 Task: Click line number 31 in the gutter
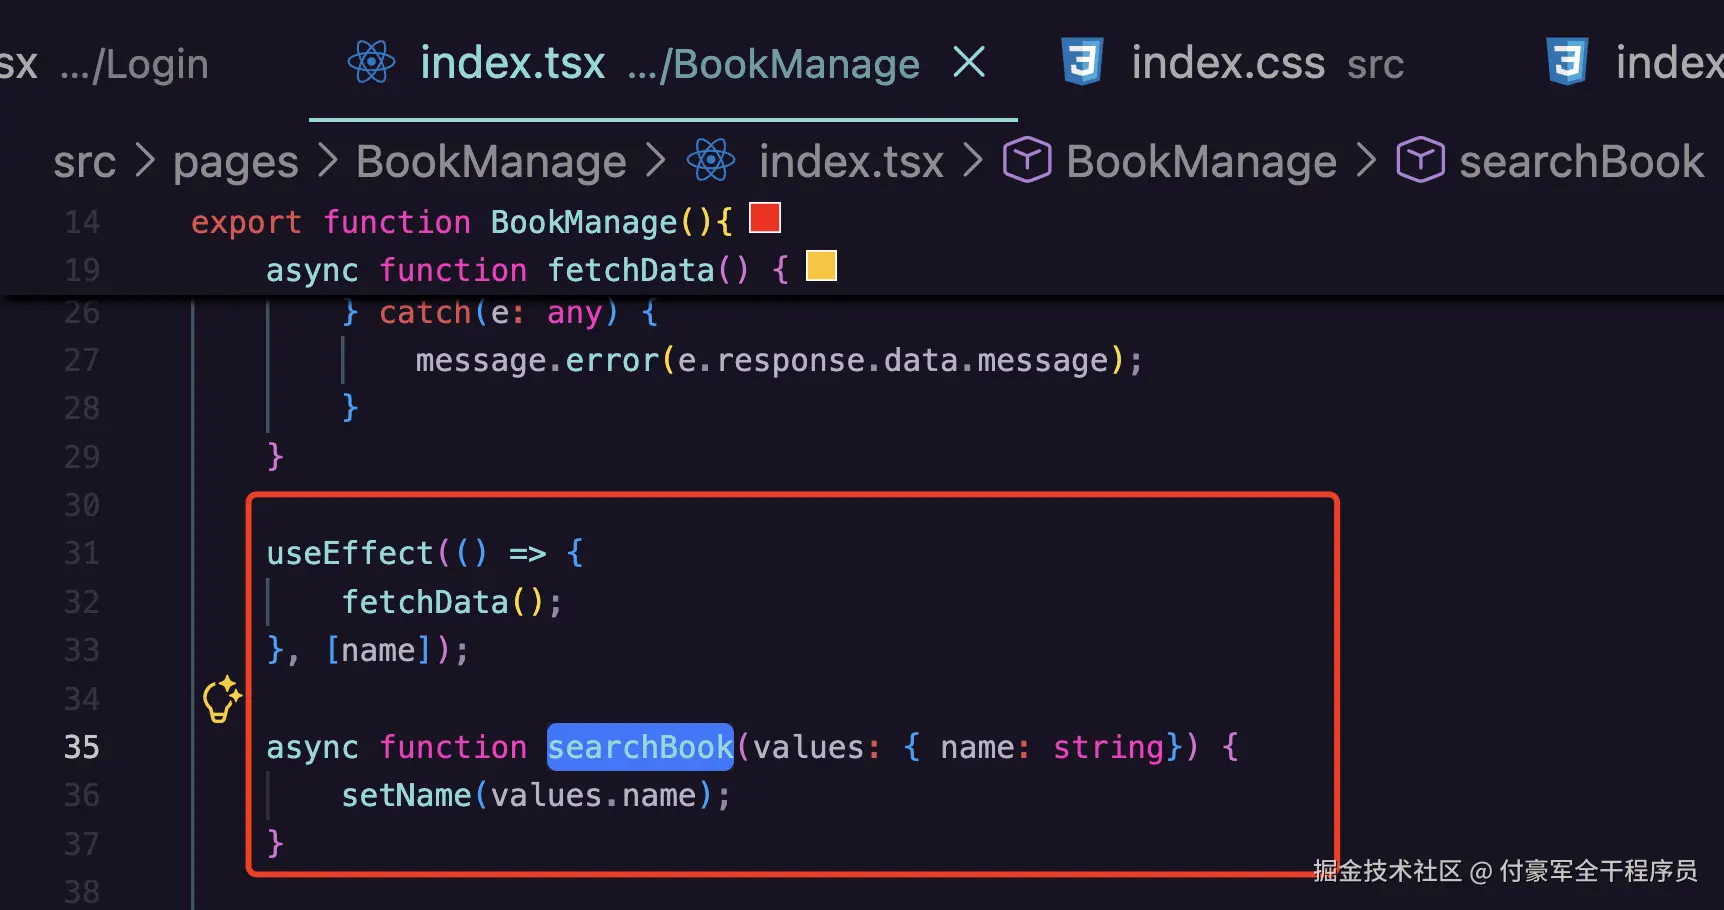click(x=82, y=553)
